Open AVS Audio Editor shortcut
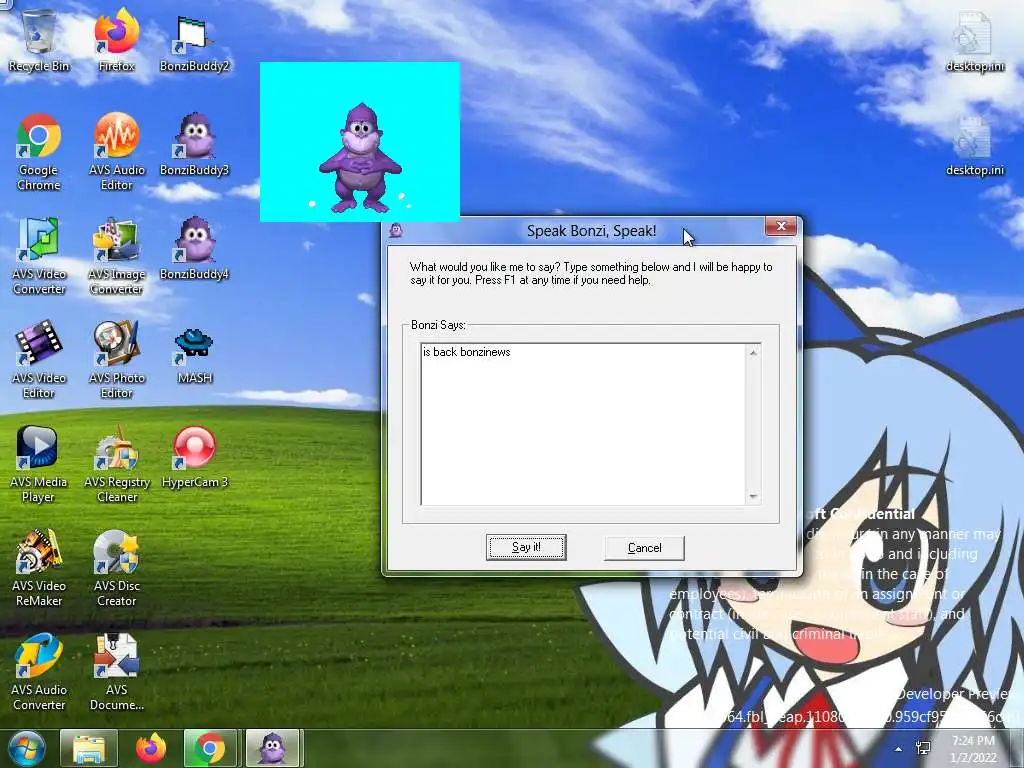This screenshot has width=1024, height=768. (117, 152)
